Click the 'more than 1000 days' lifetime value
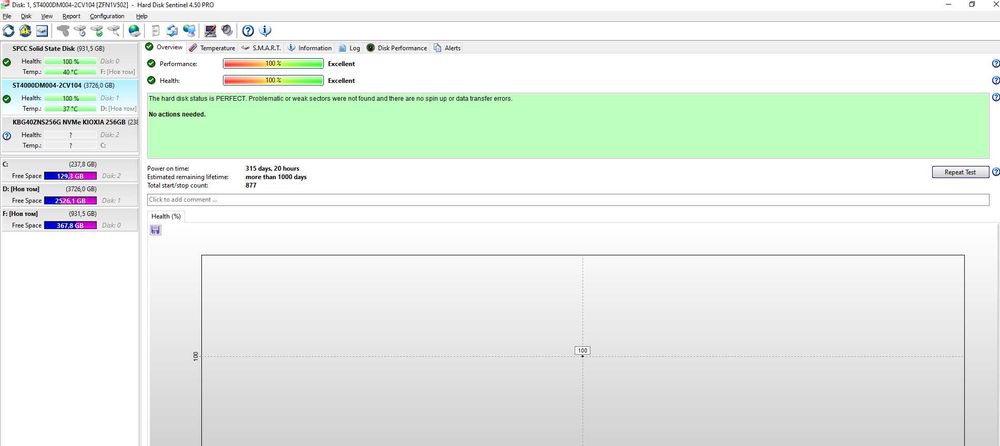The width and height of the screenshot is (1000, 446). tap(276, 177)
